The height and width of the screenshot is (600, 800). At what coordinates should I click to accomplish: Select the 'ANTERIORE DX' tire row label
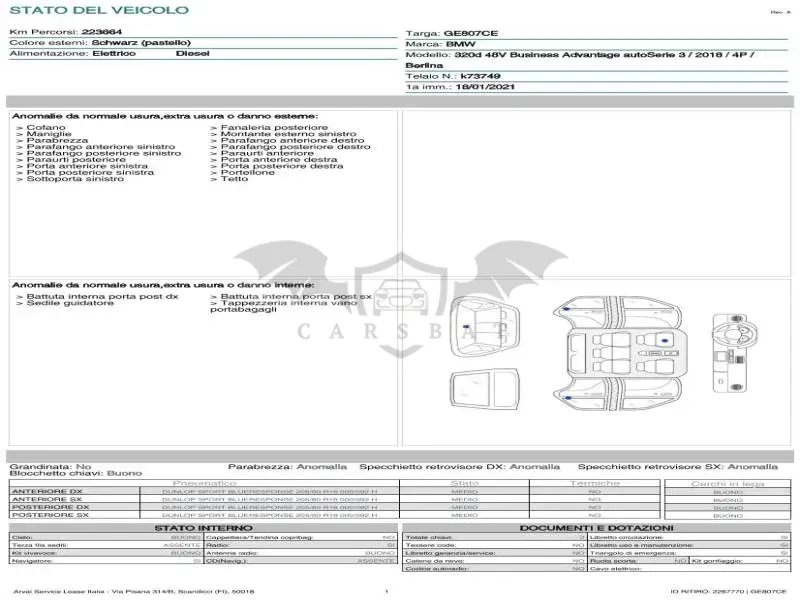pos(47,492)
